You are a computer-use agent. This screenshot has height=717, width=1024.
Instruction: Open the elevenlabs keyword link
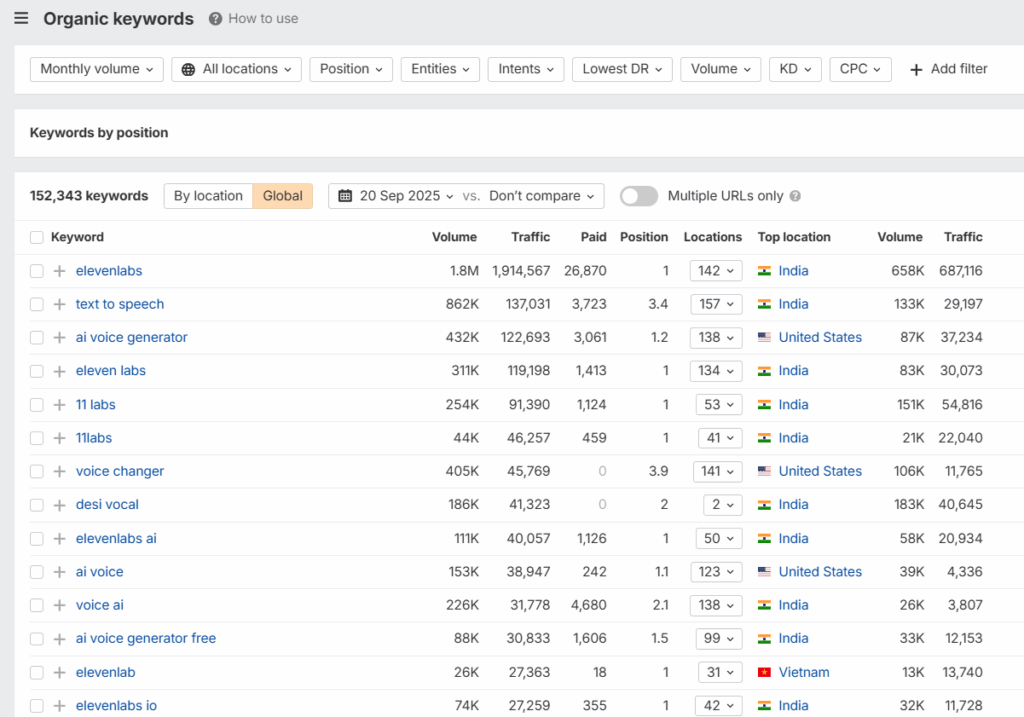(x=109, y=271)
